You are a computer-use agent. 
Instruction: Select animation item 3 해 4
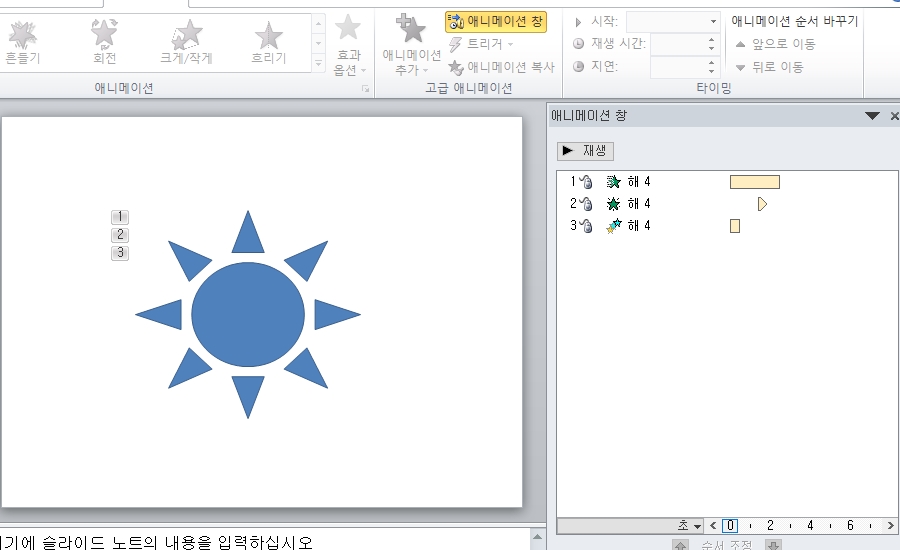[x=727, y=226]
